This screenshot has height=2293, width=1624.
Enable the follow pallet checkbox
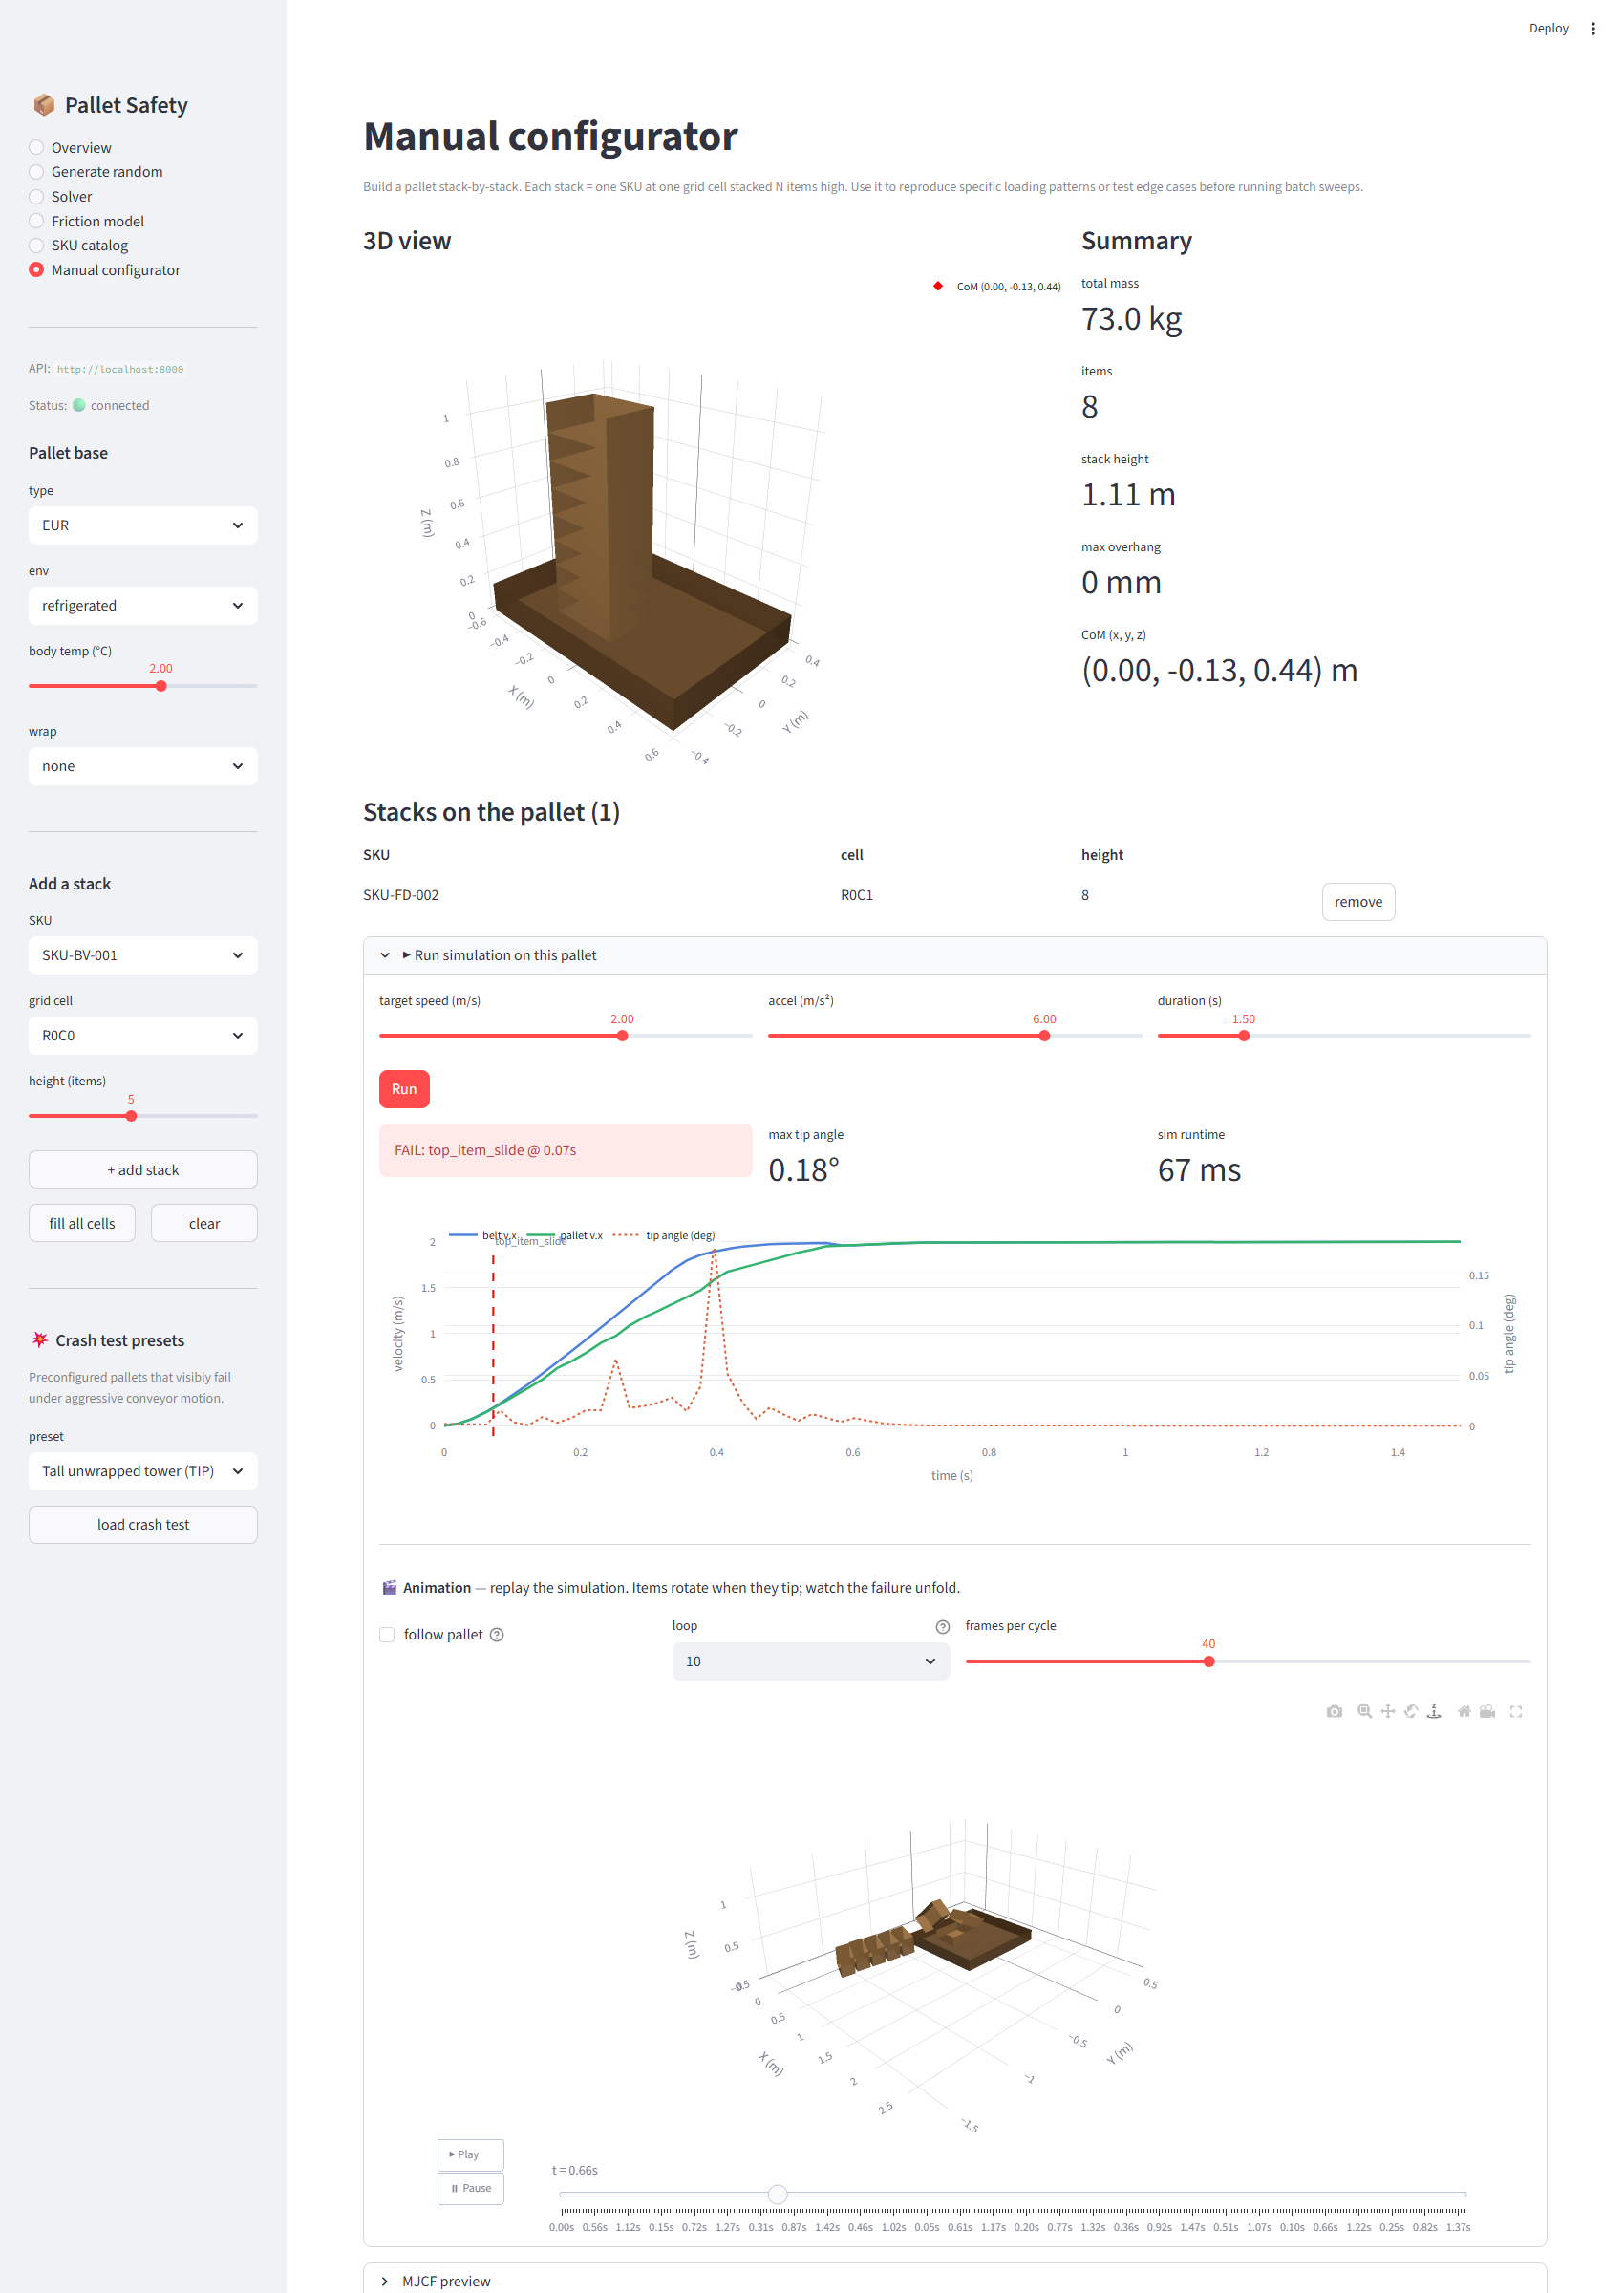pyautogui.click(x=387, y=1634)
